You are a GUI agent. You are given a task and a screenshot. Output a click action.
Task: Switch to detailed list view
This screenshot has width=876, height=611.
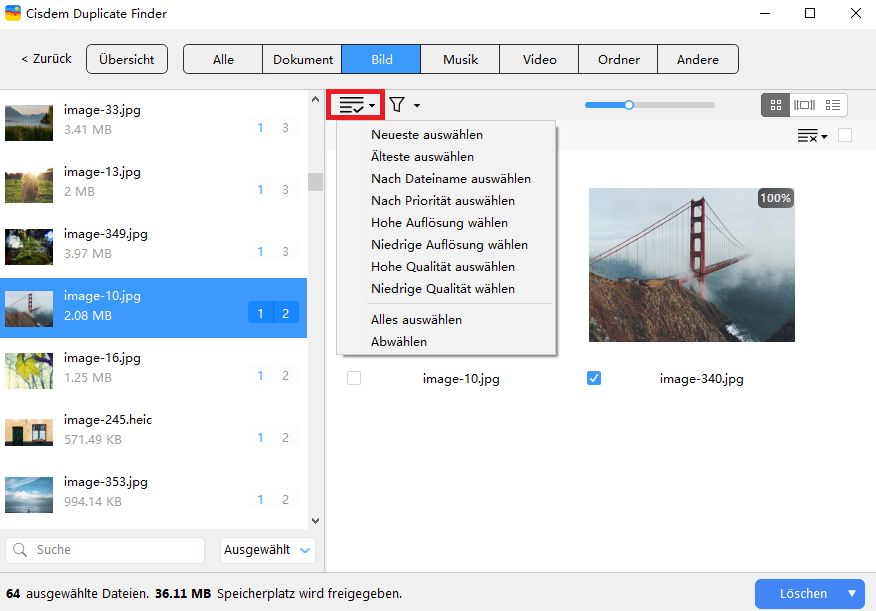833,105
